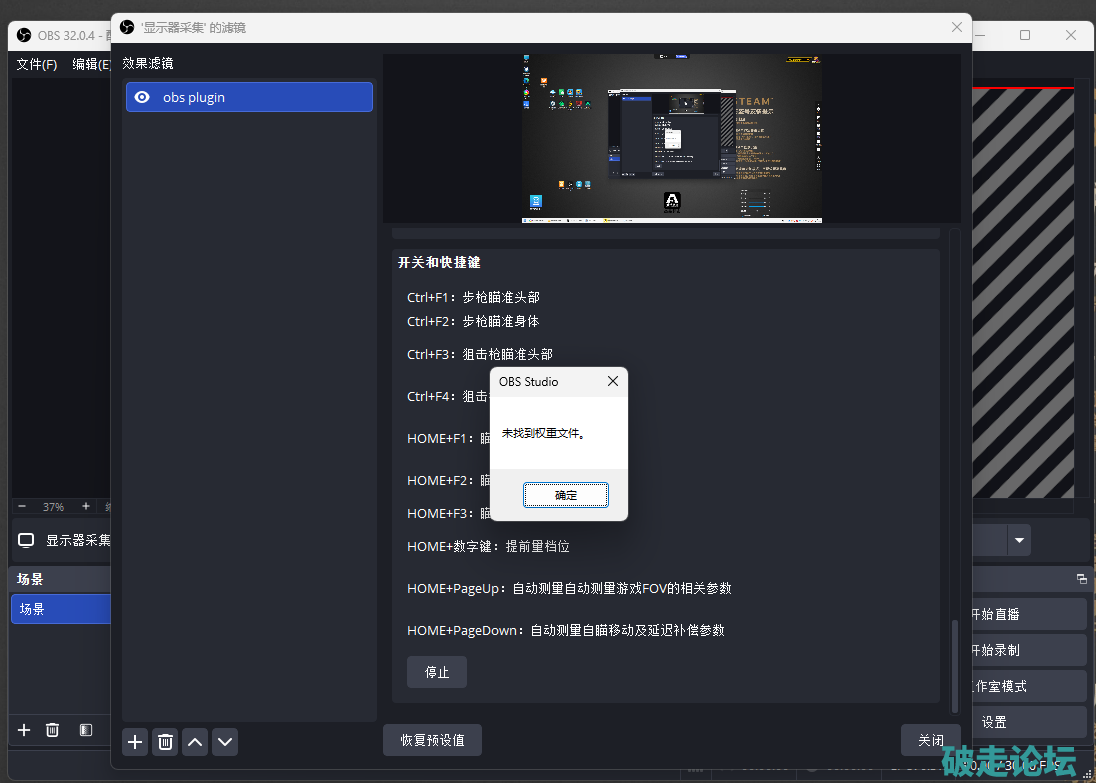Click 确定 in the OBS Studio dialog
Viewport: 1096px width, 783px height.
point(565,495)
